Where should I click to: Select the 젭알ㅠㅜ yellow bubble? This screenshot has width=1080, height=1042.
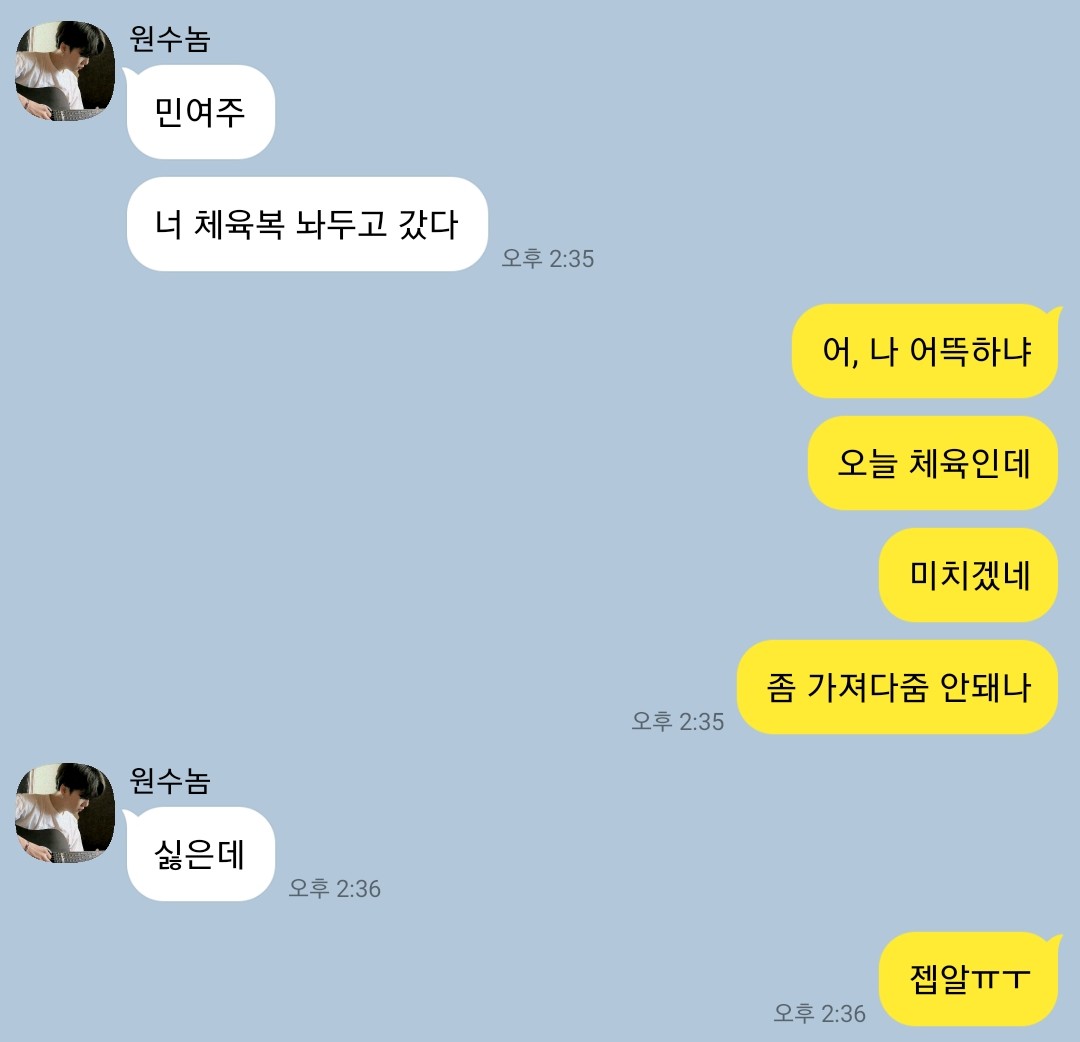pyautogui.click(x=968, y=979)
